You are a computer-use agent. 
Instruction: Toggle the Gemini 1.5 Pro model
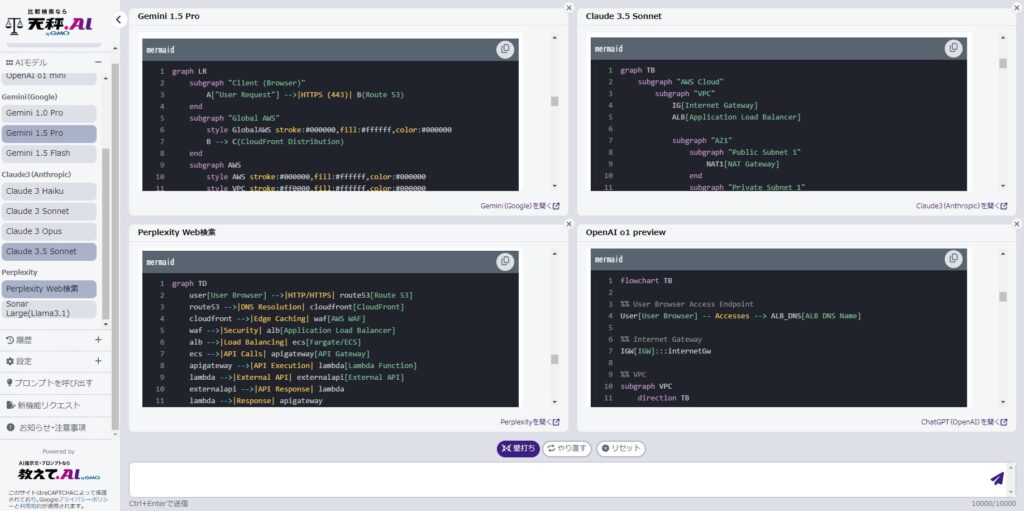pyautogui.click(x=49, y=133)
